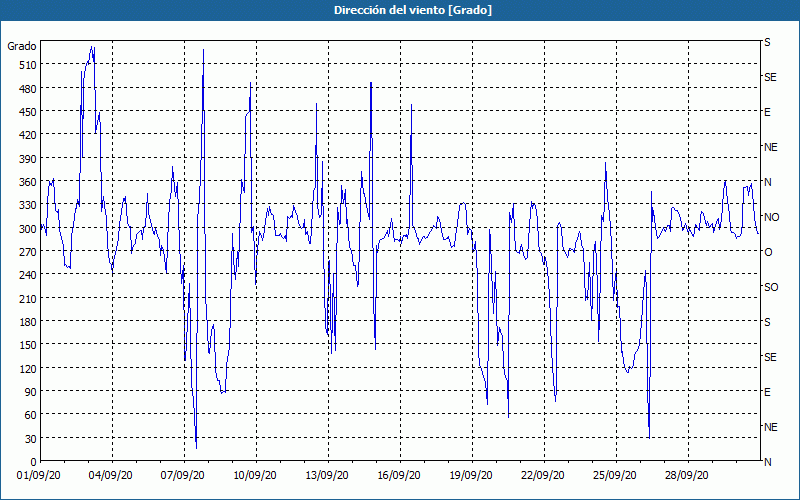Click the 270 y-axis value

click(28, 252)
